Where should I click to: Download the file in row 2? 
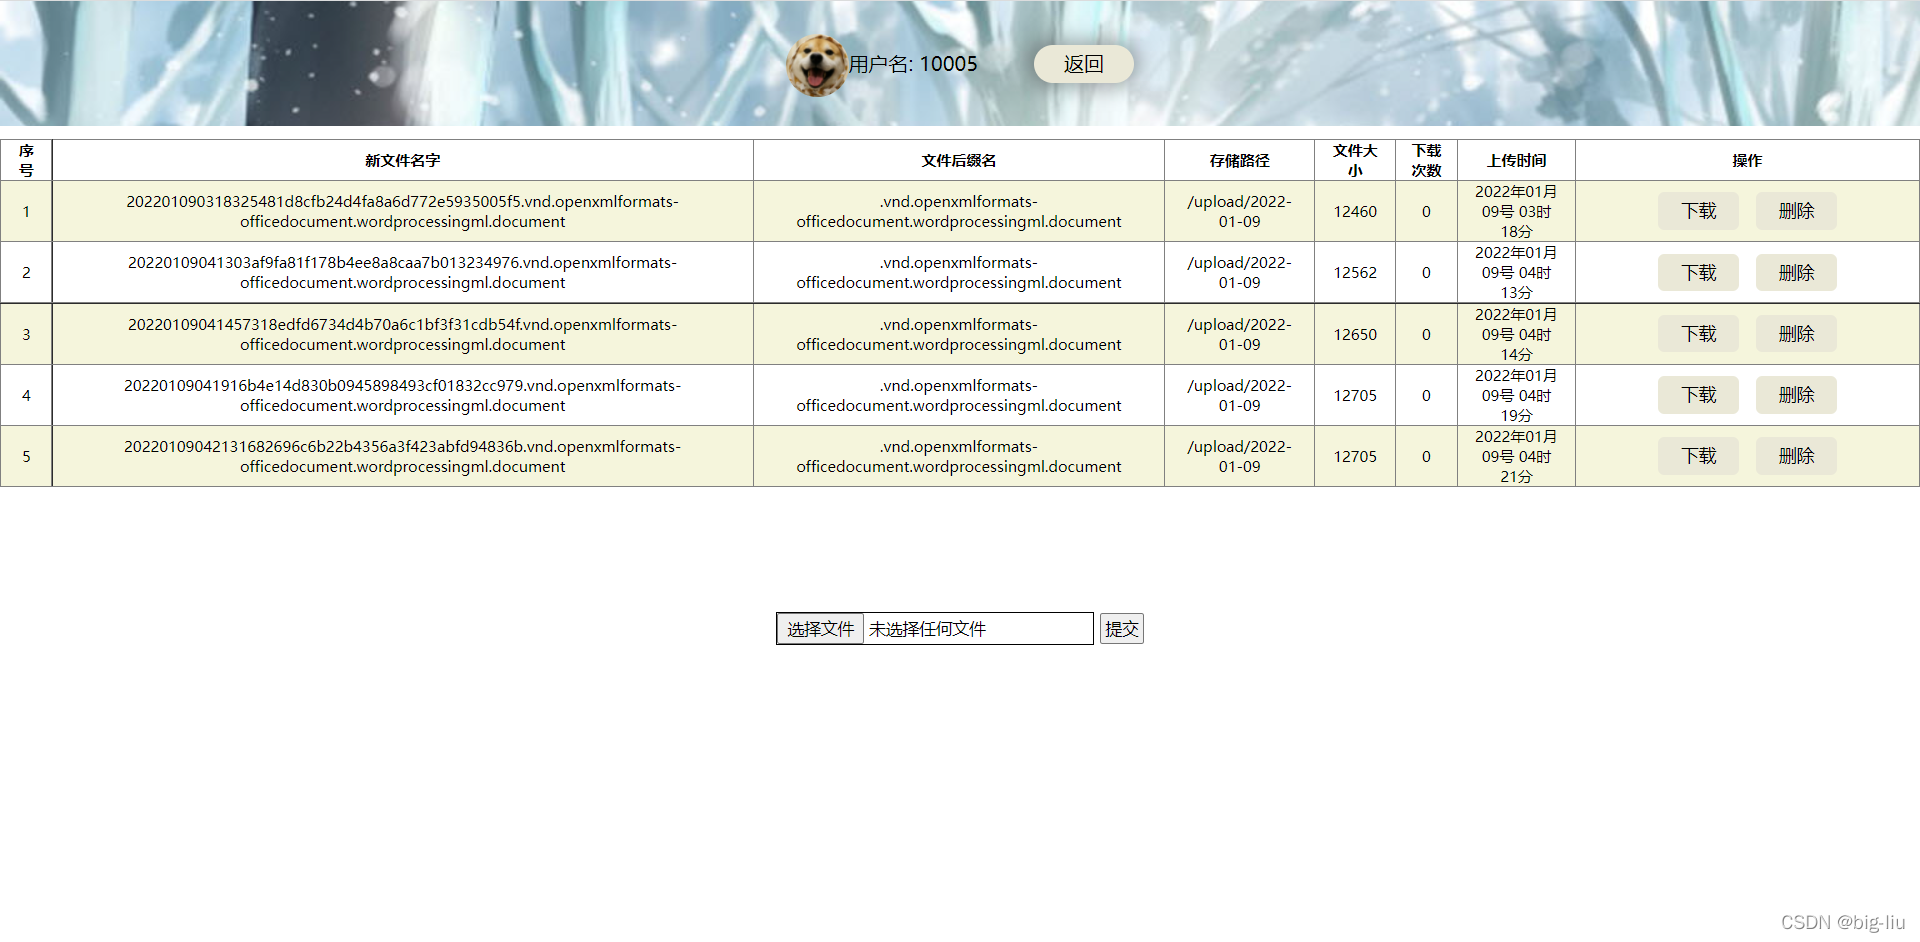coord(1698,273)
